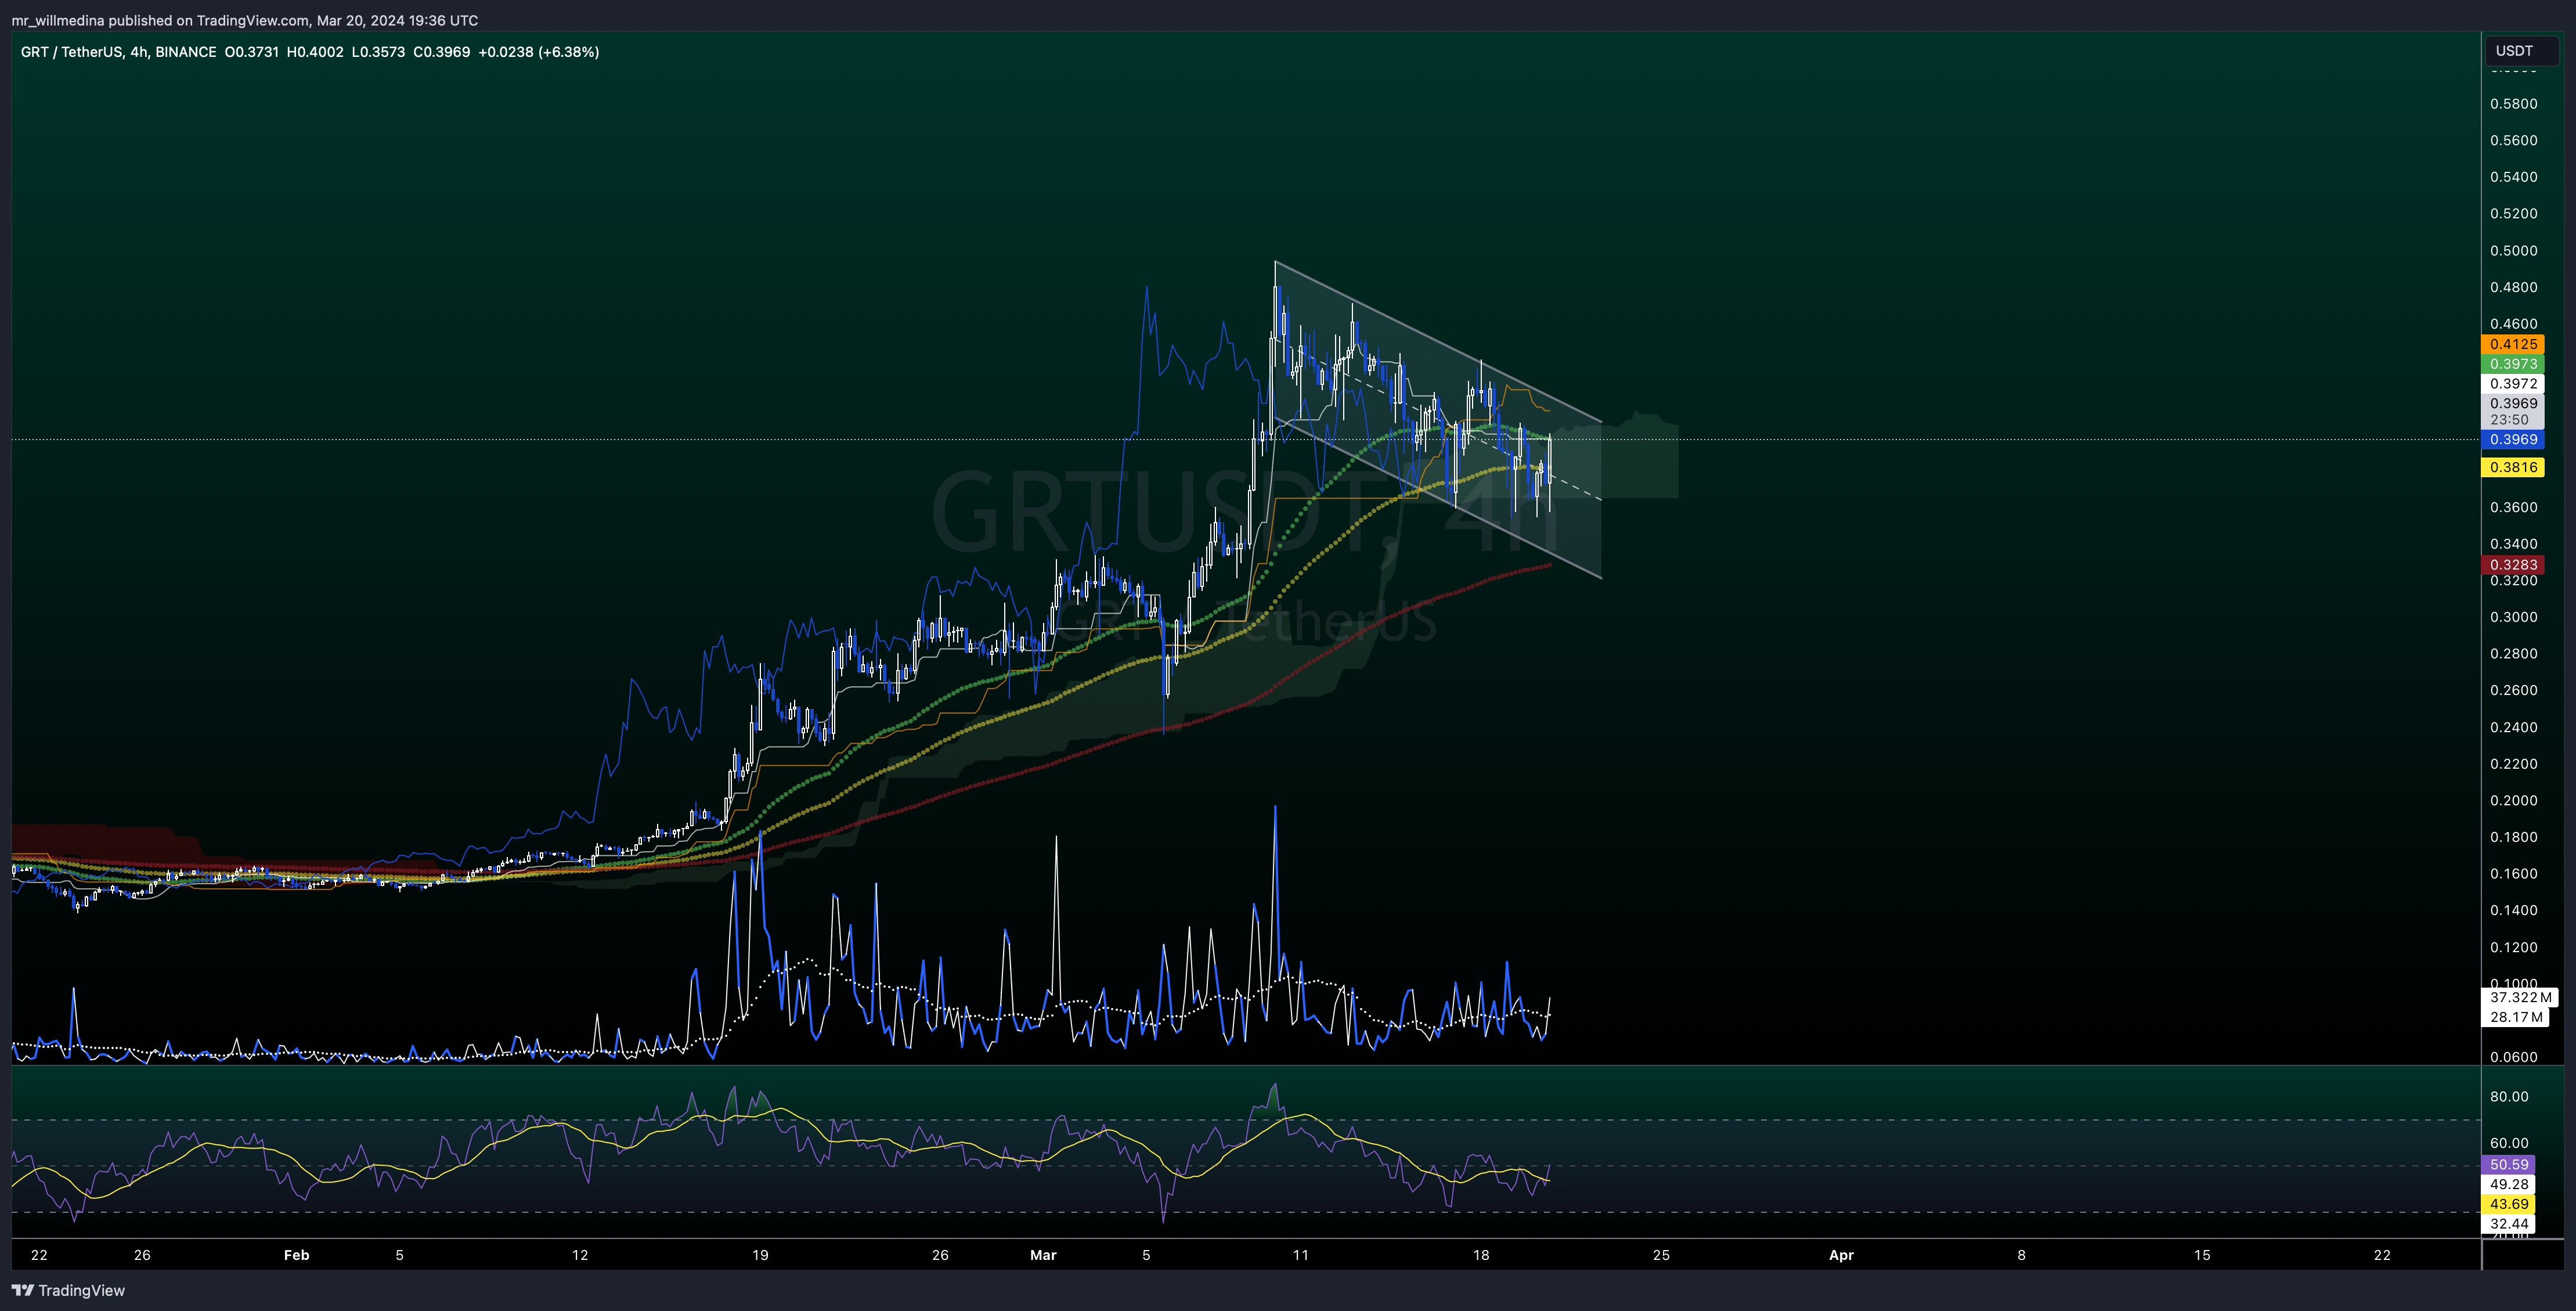Click the 28.17M volume average label
This screenshot has width=2576, height=1311.
pyautogui.click(x=2516, y=1017)
